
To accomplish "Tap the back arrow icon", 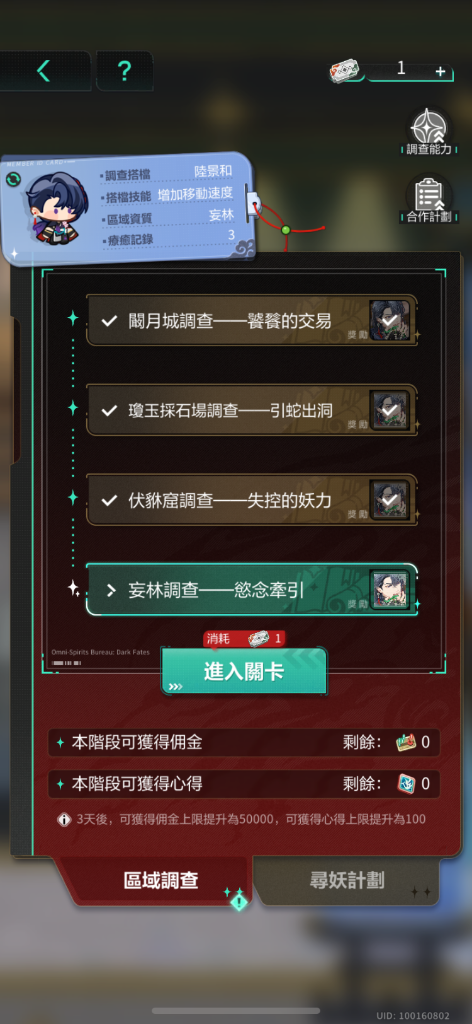I will coord(44,71).
